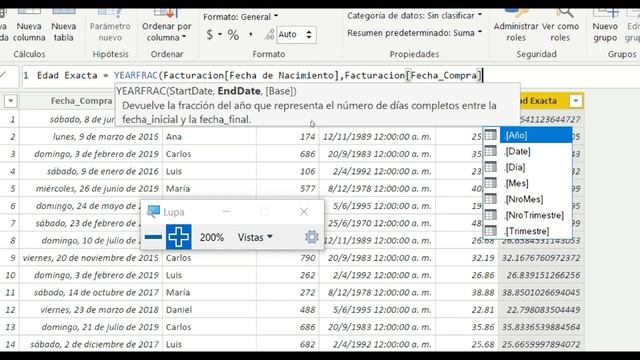This screenshot has width=640, height=360.
Task: Open Categoría de datos dropdown
Action: [x=414, y=16]
